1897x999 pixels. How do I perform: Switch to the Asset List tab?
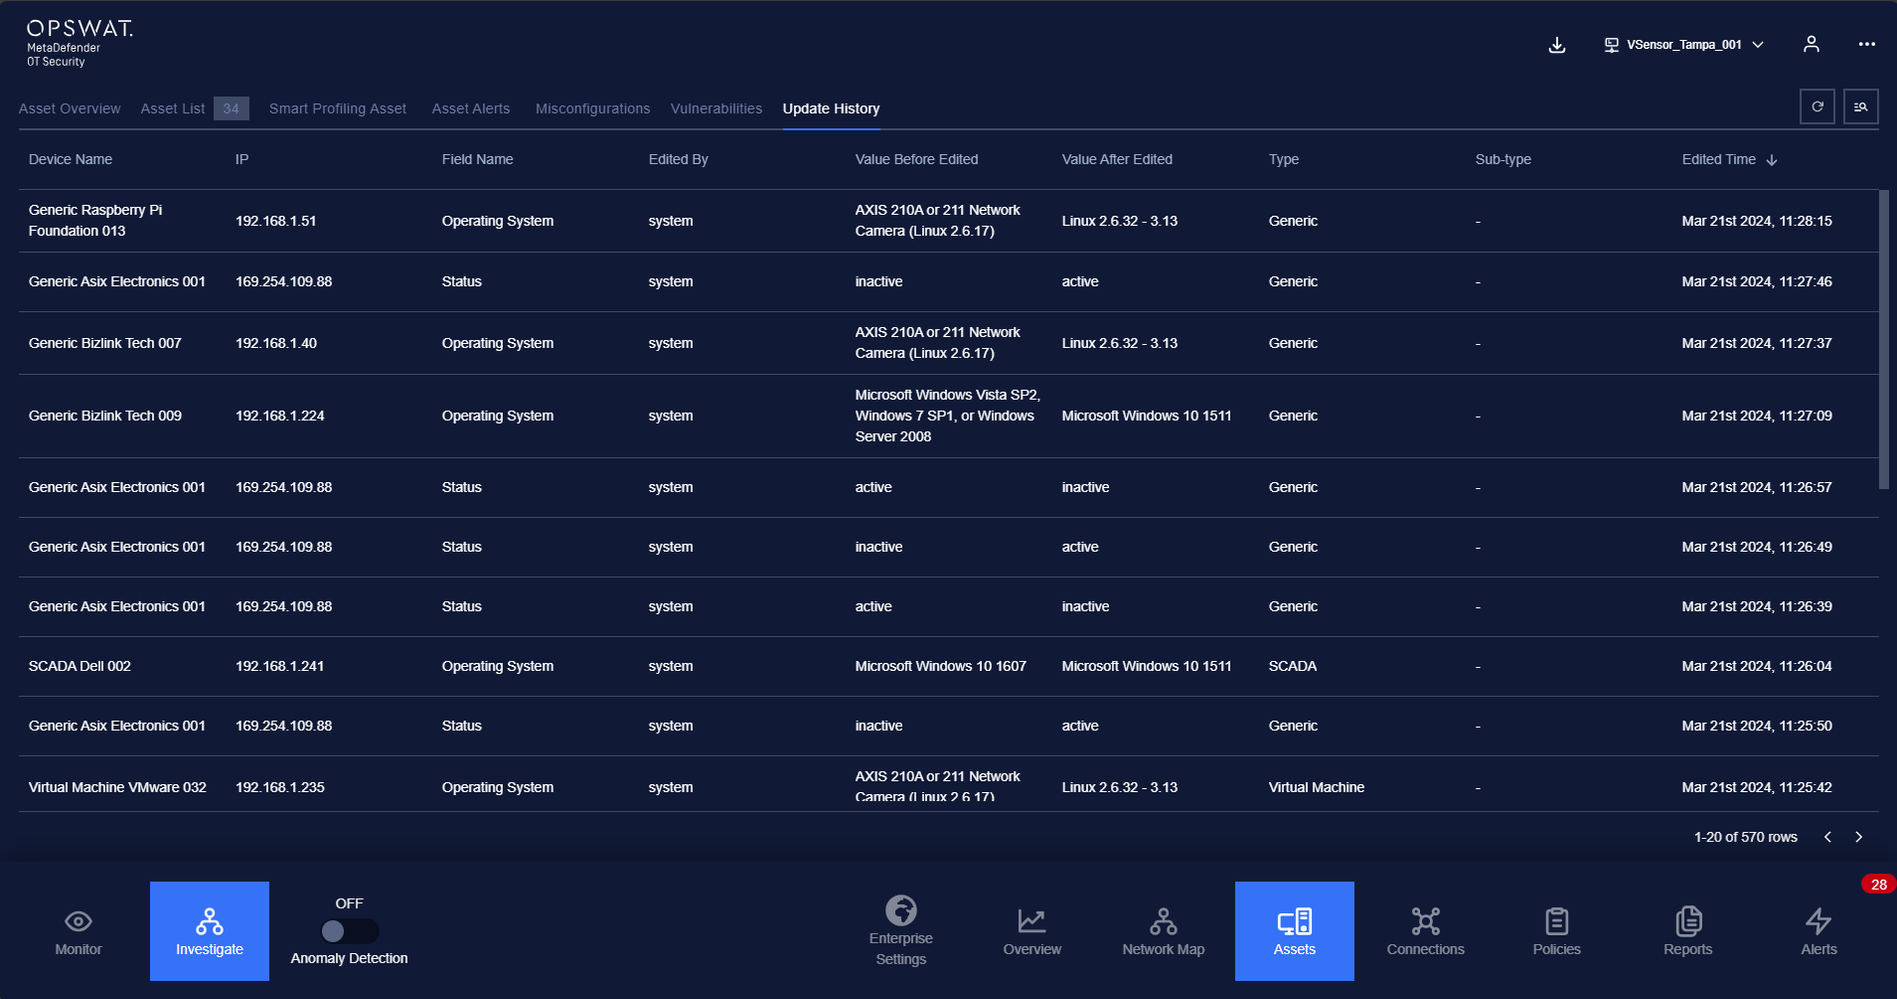[172, 108]
